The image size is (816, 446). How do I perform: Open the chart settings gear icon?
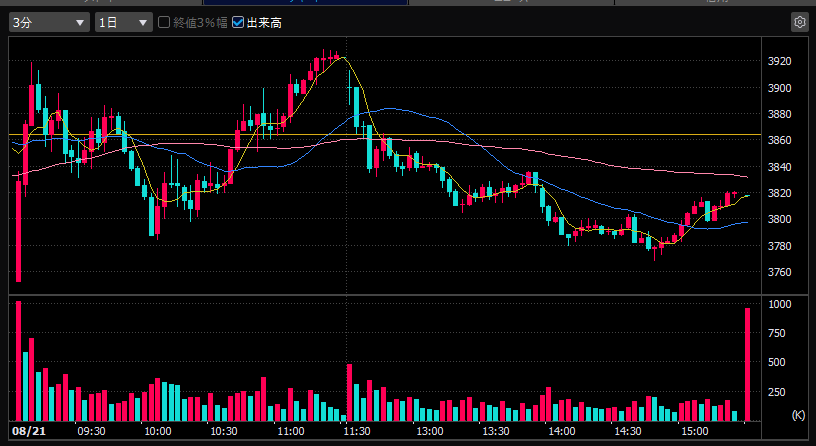point(799,22)
